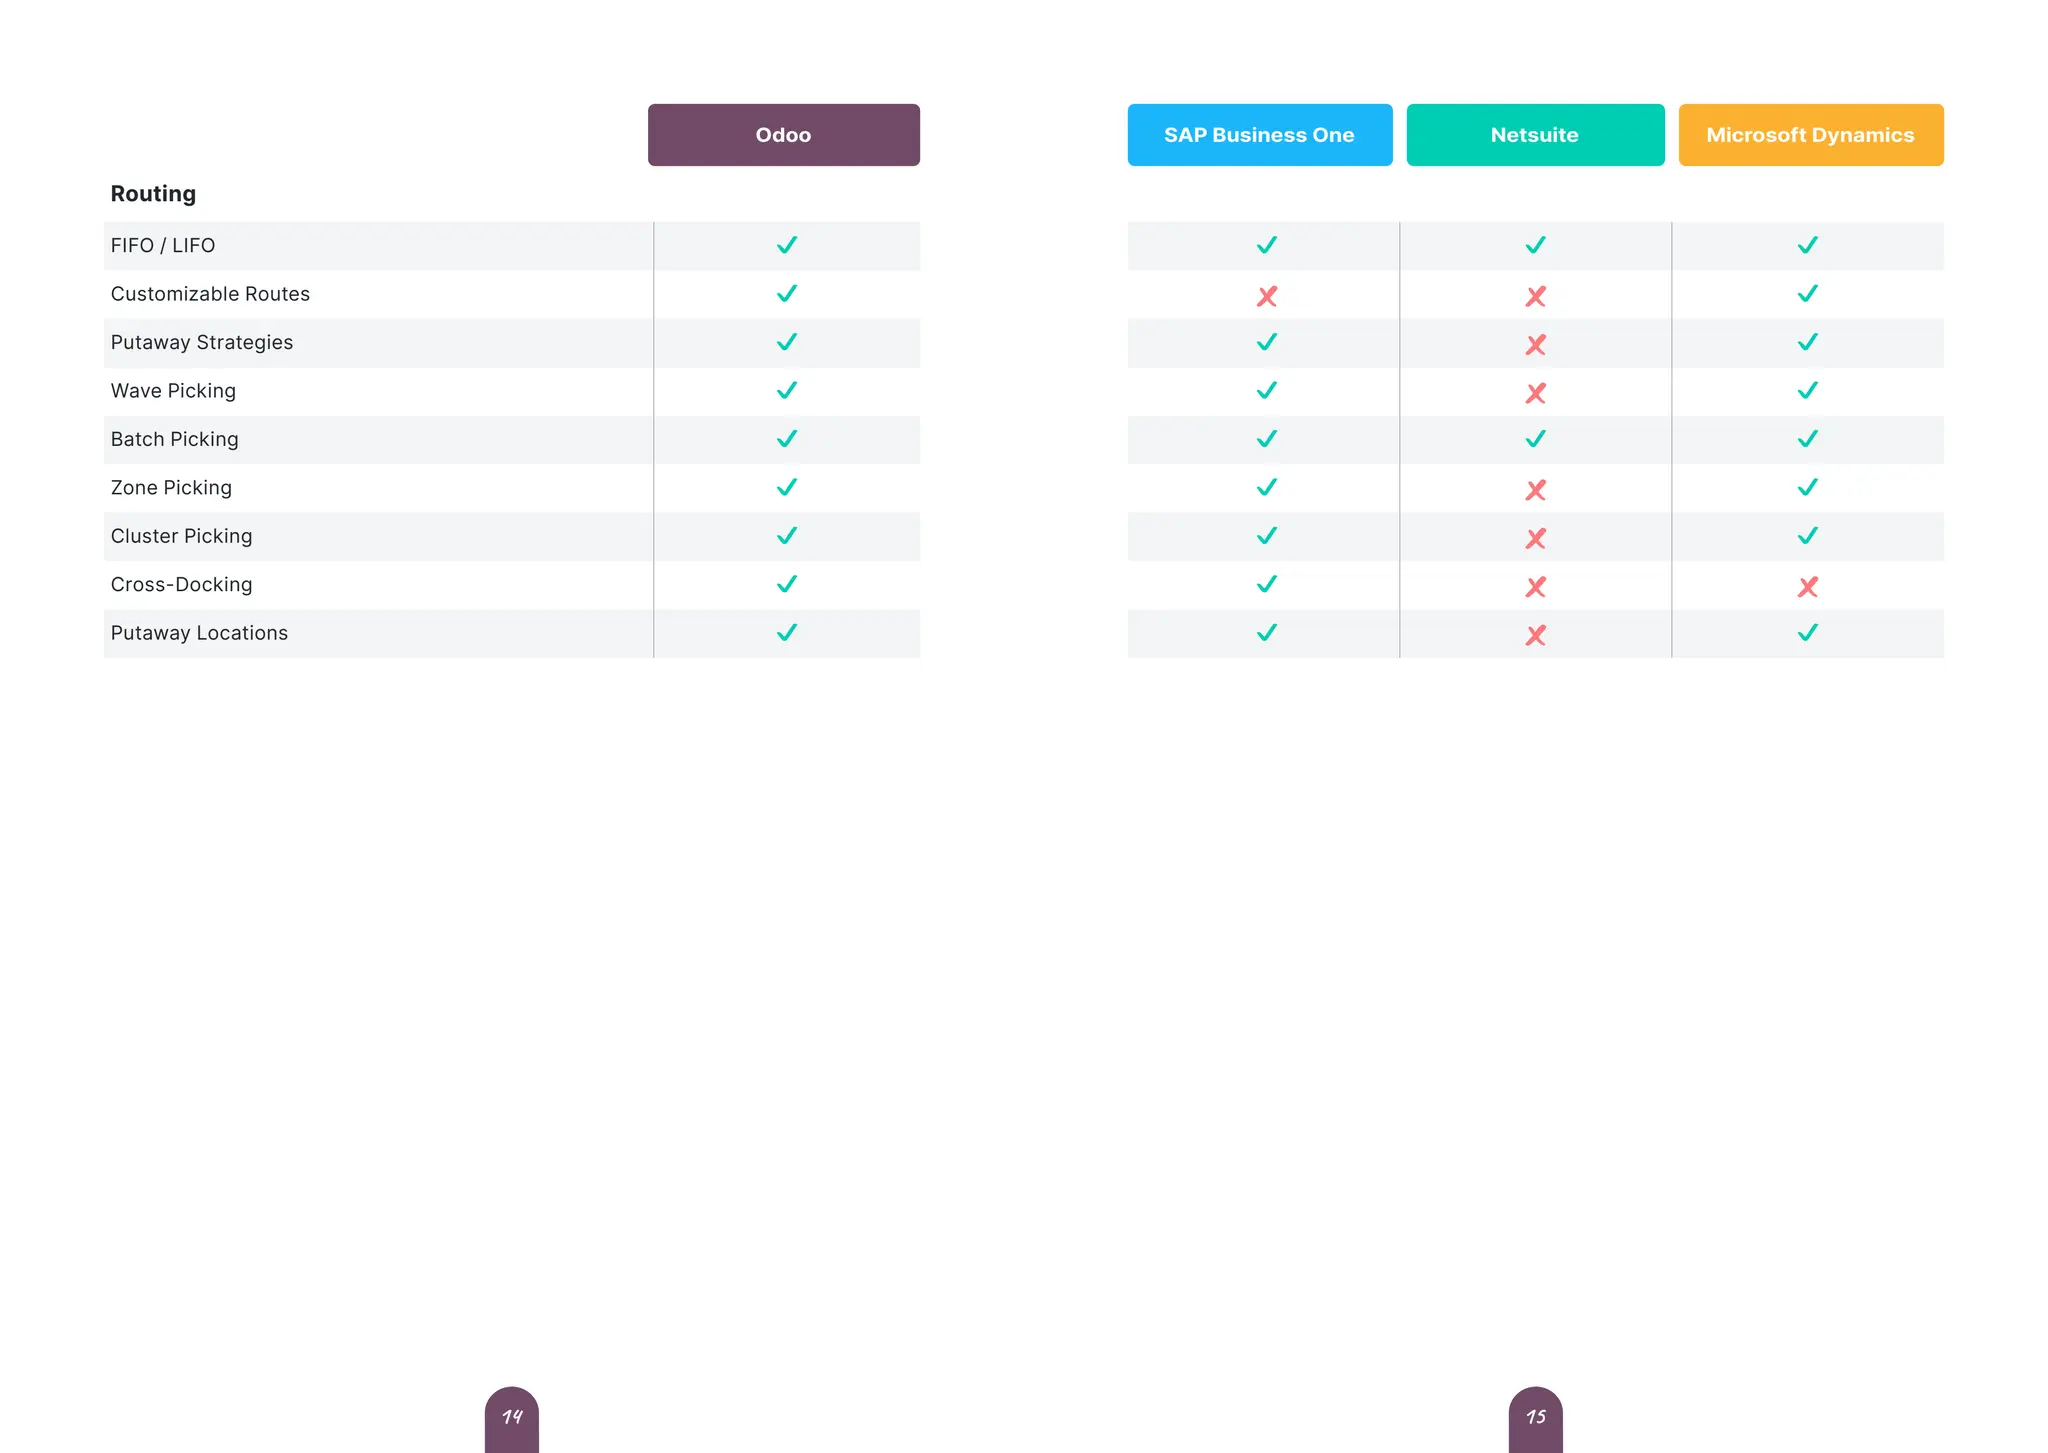The width and height of the screenshot is (2048, 1453).
Task: Click Microsoft Dynamics checkmark for Wave Picking
Action: pos(1808,390)
